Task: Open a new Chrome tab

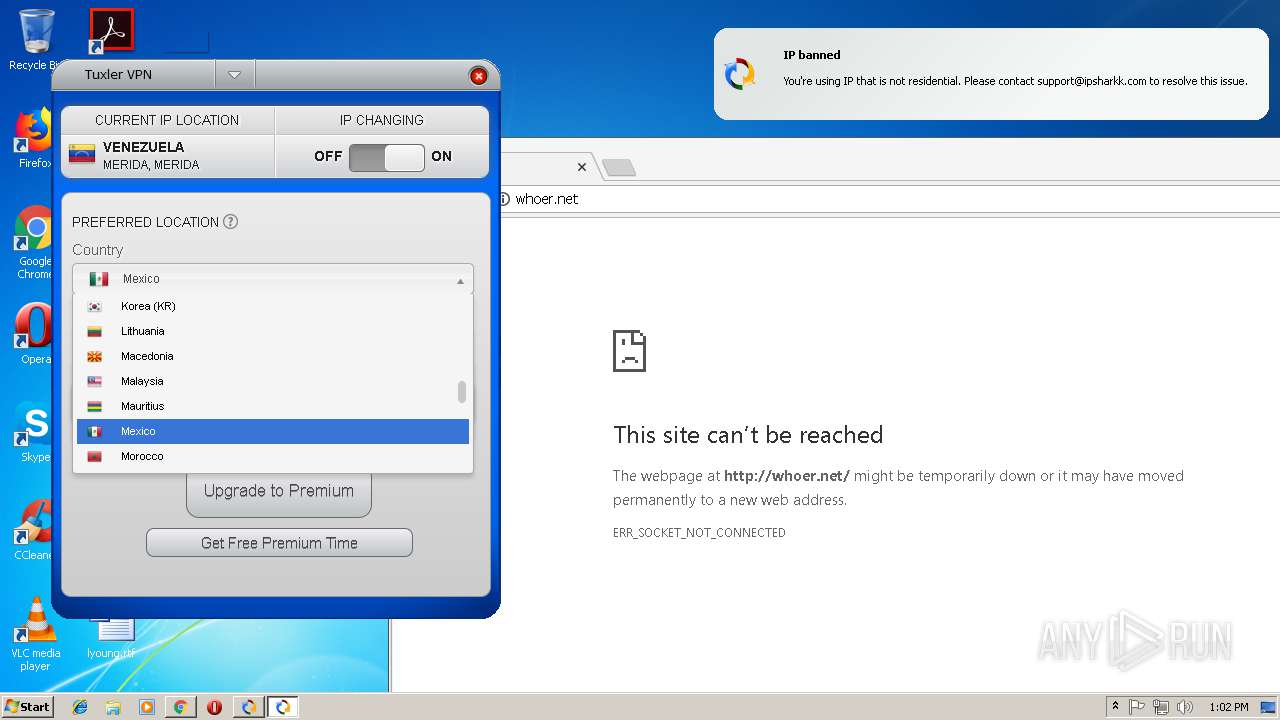Action: tap(619, 168)
